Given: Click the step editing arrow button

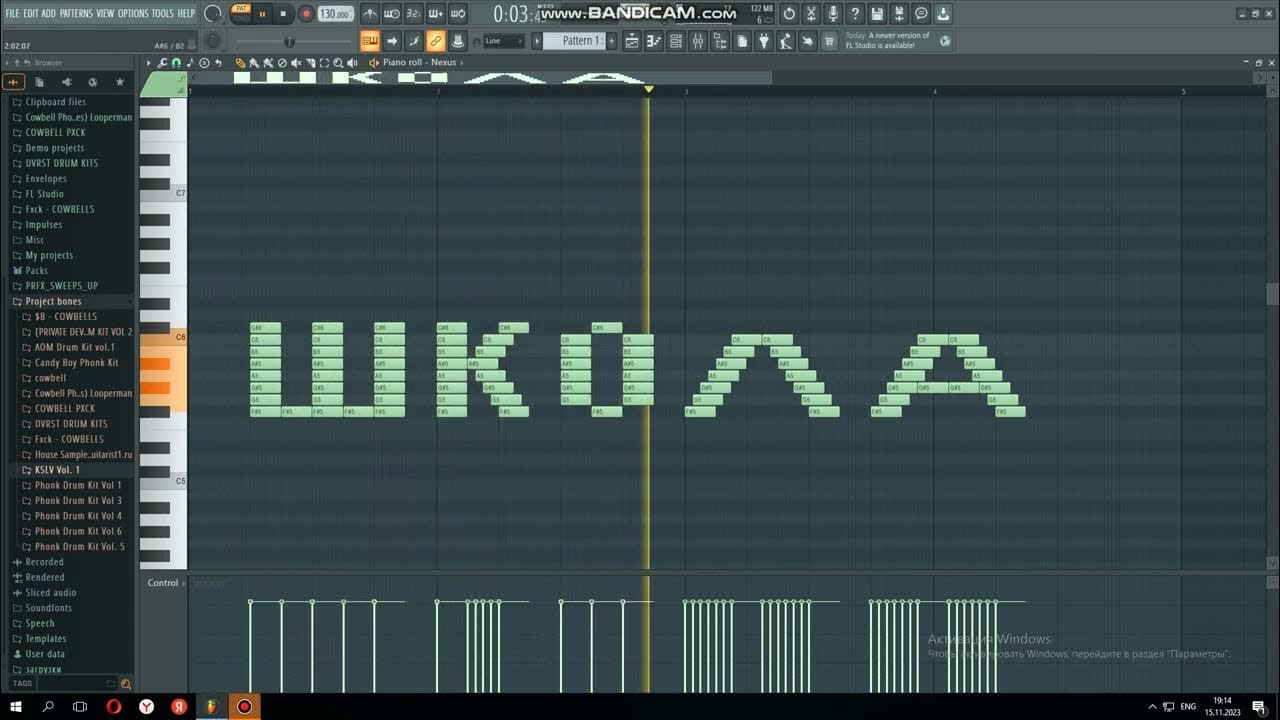Looking at the screenshot, I should tap(391, 41).
